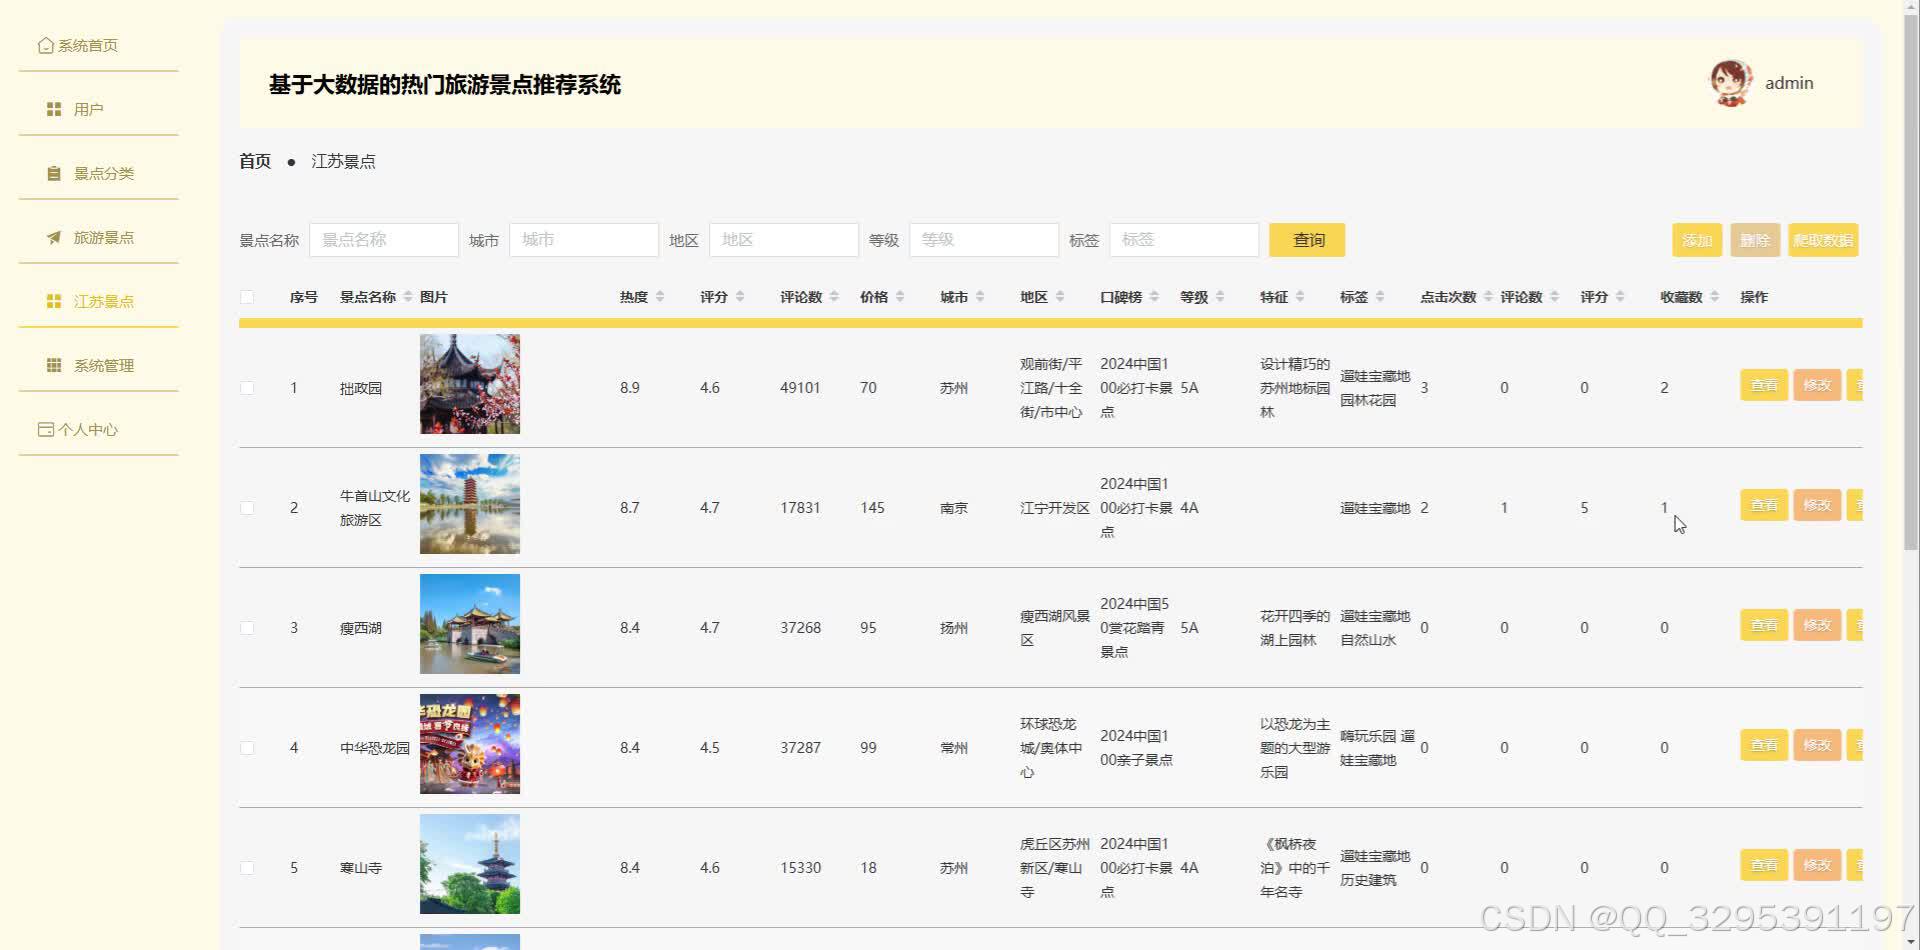The image size is (1920, 950).
Task: Check the checkbox beside 瘦西湖
Action: (248, 627)
